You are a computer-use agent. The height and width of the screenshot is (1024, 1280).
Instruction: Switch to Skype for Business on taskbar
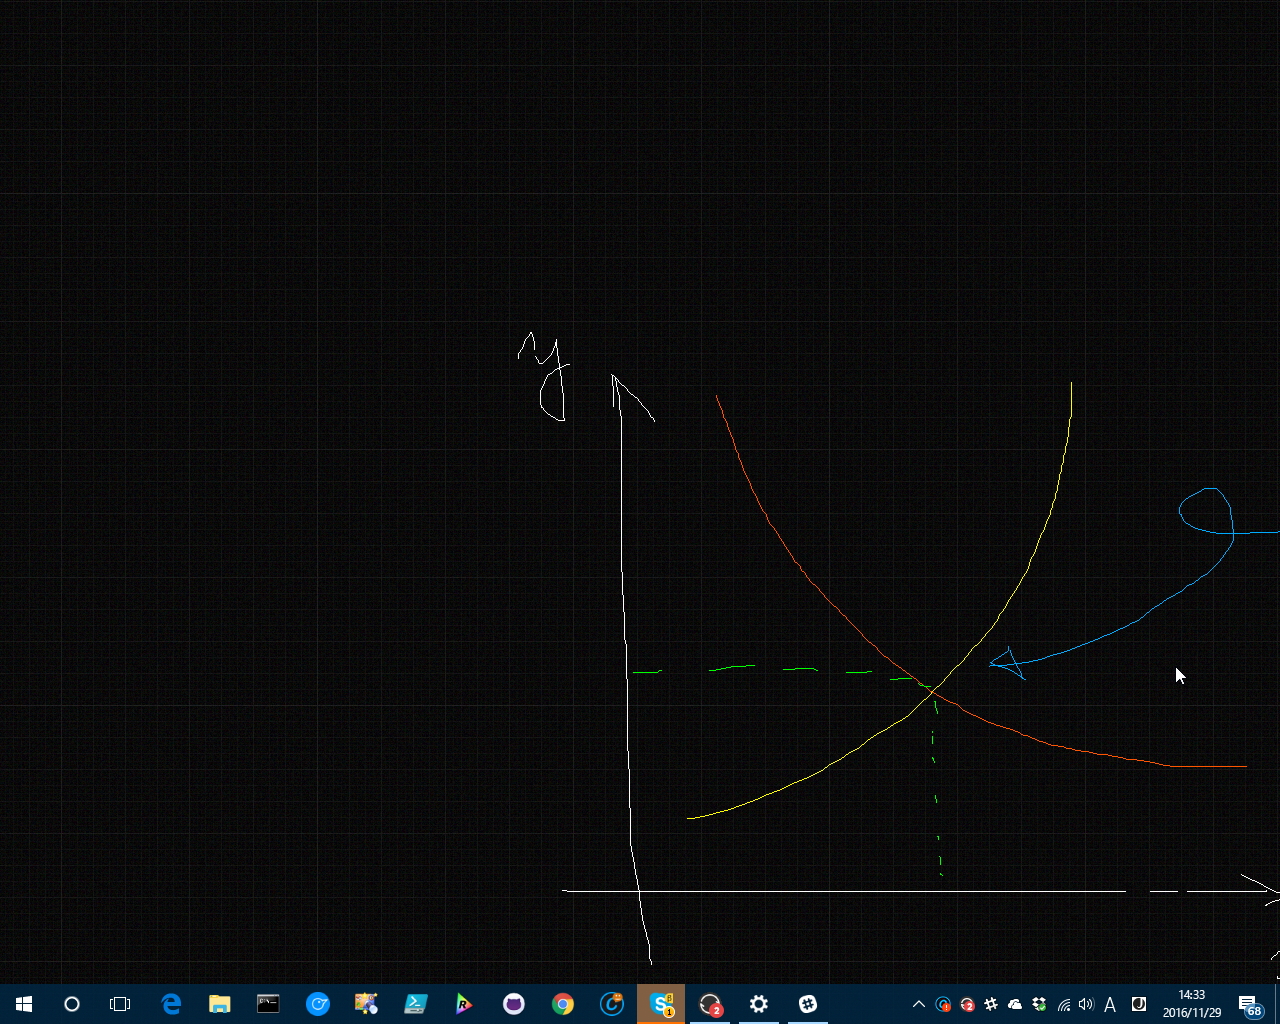[661, 1004]
